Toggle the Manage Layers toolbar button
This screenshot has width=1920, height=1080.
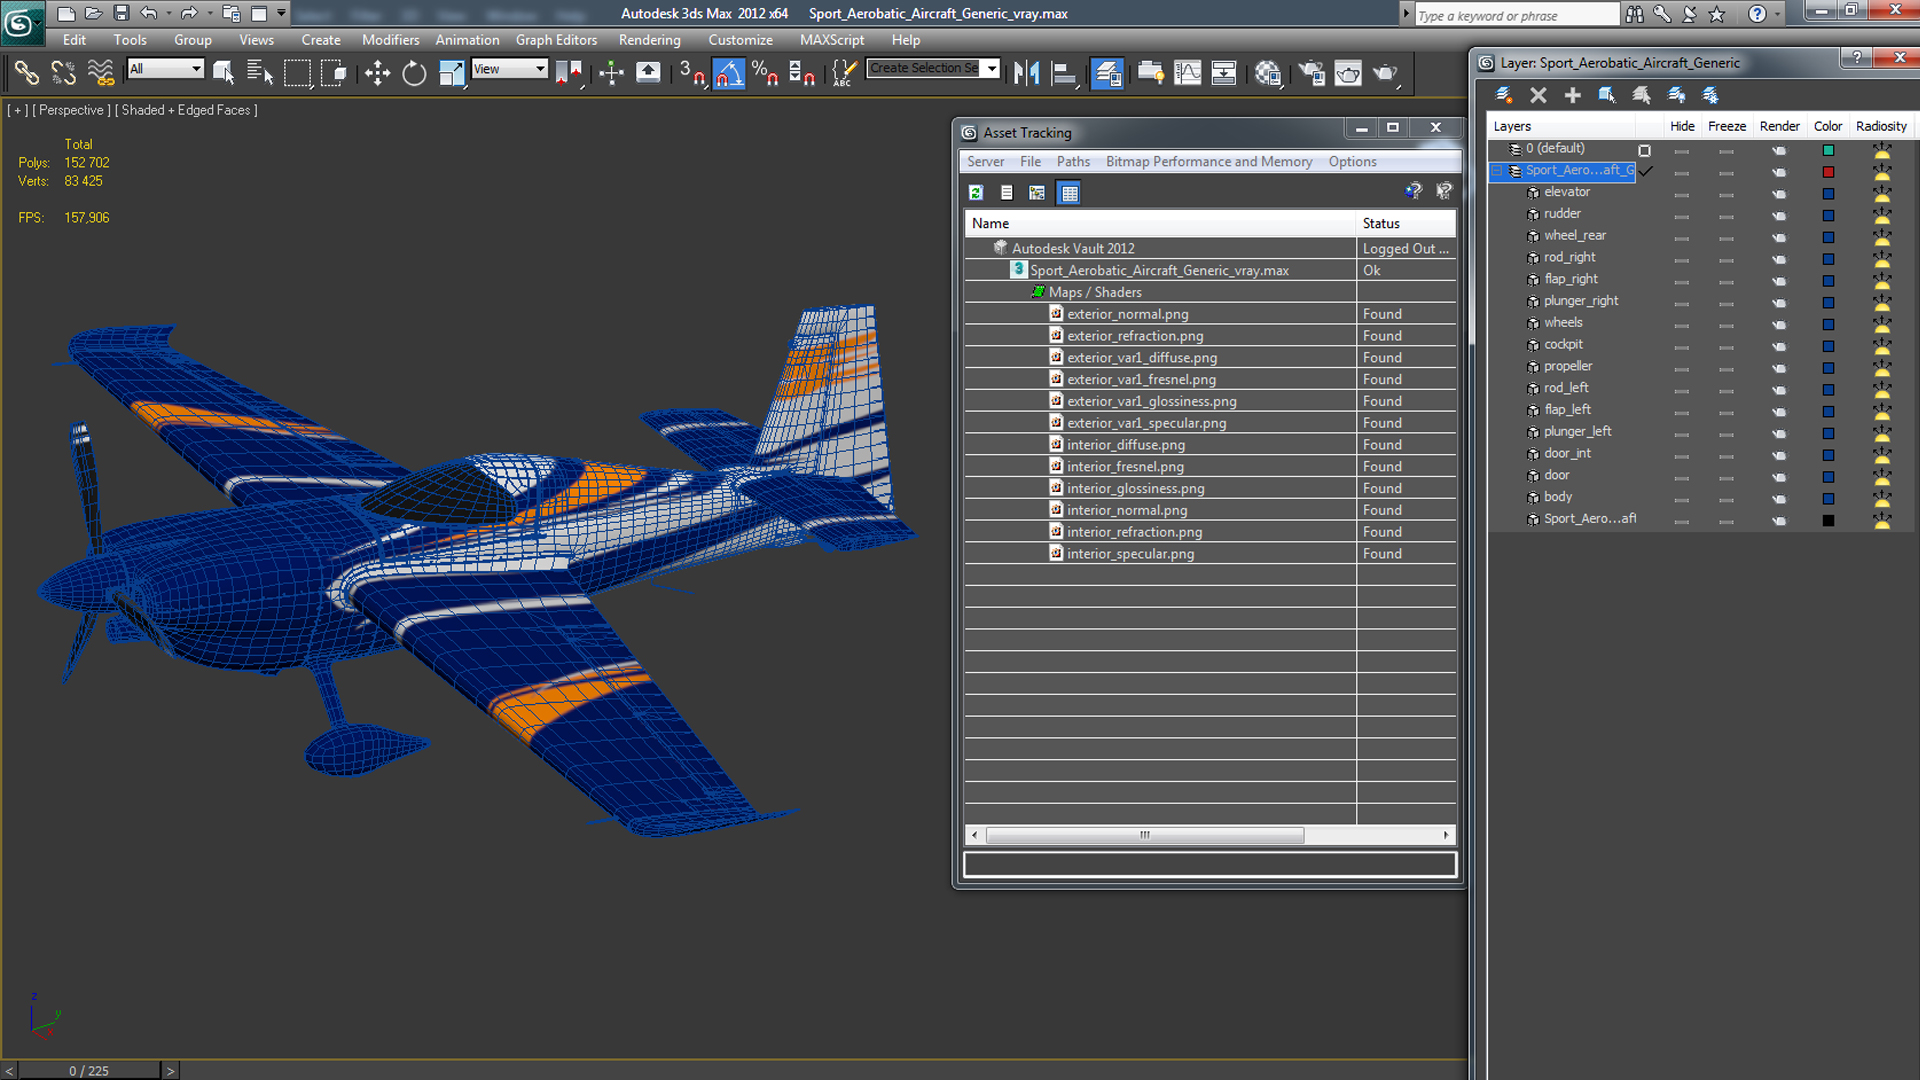(1107, 72)
